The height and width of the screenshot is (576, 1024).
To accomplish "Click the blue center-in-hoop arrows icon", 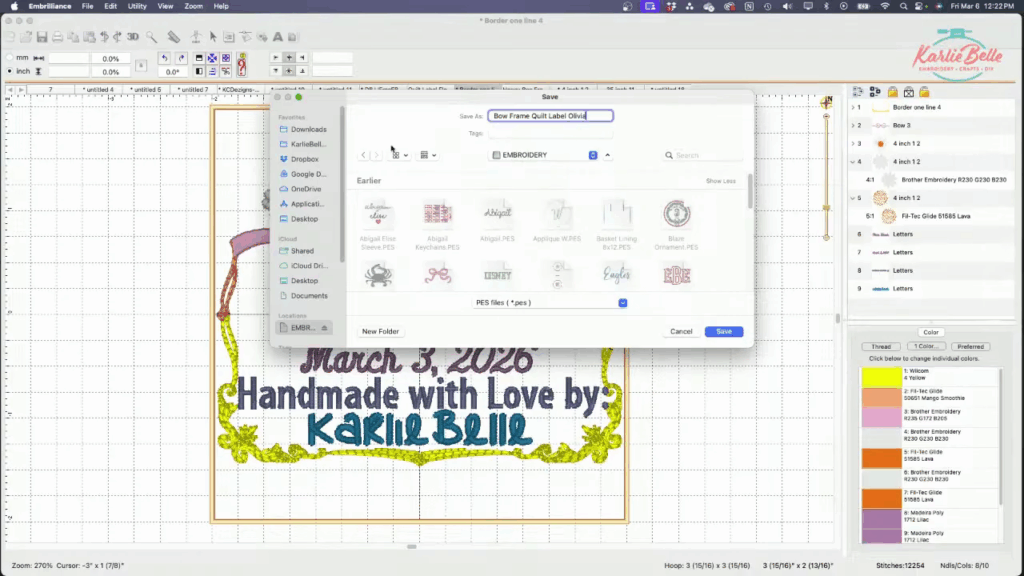I will click(212, 58).
